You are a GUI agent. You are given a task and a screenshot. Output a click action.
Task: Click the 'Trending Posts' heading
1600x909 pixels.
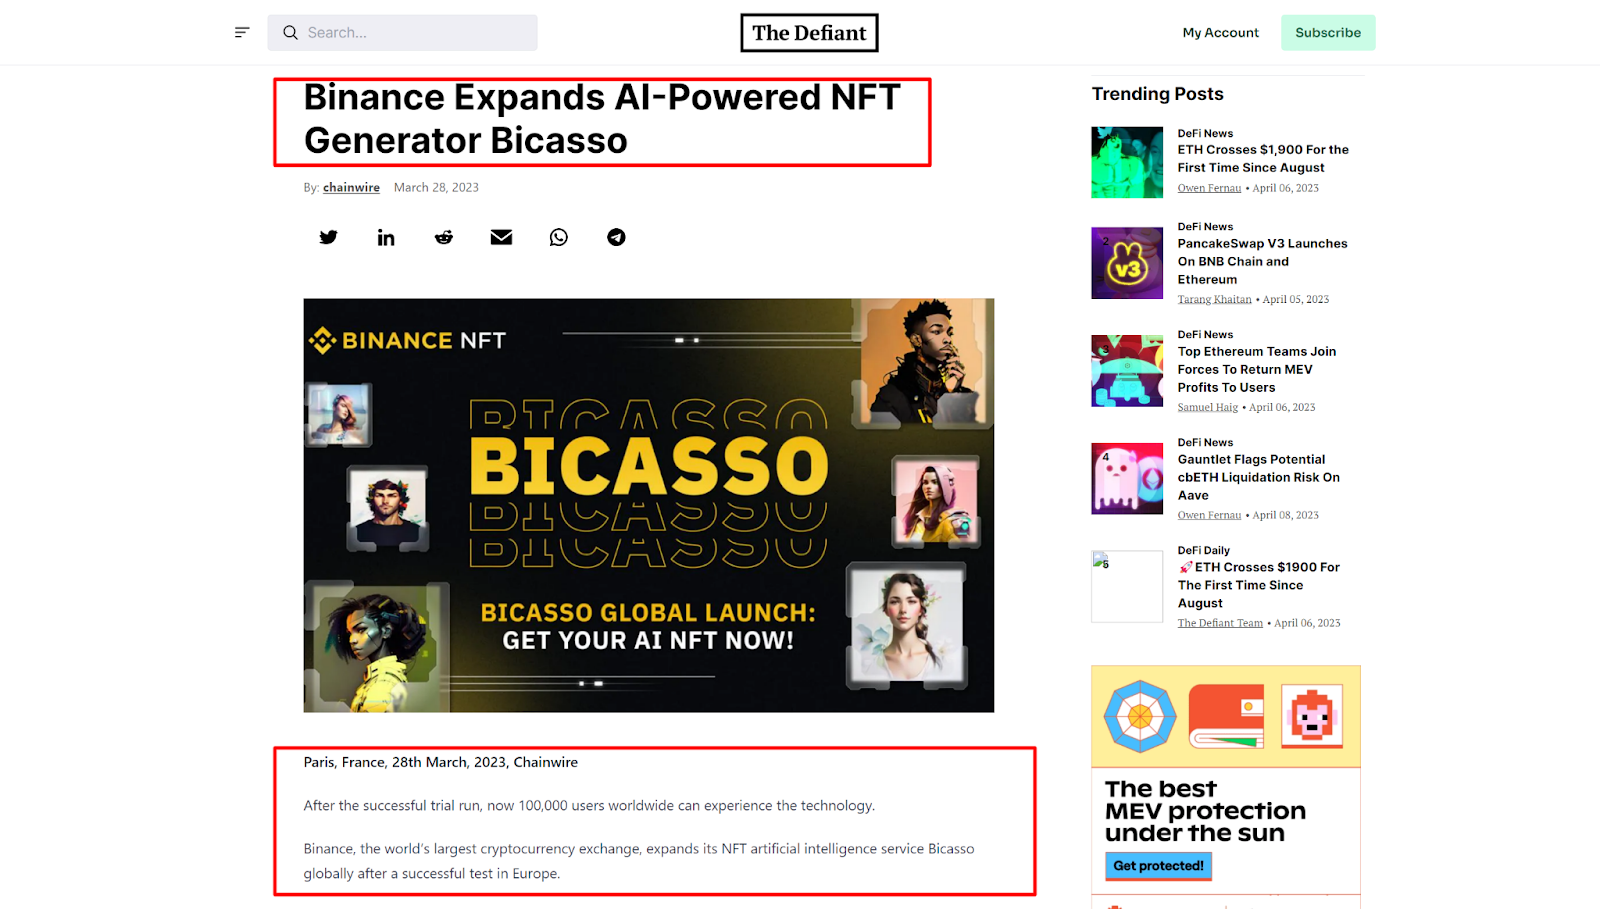pos(1157,94)
